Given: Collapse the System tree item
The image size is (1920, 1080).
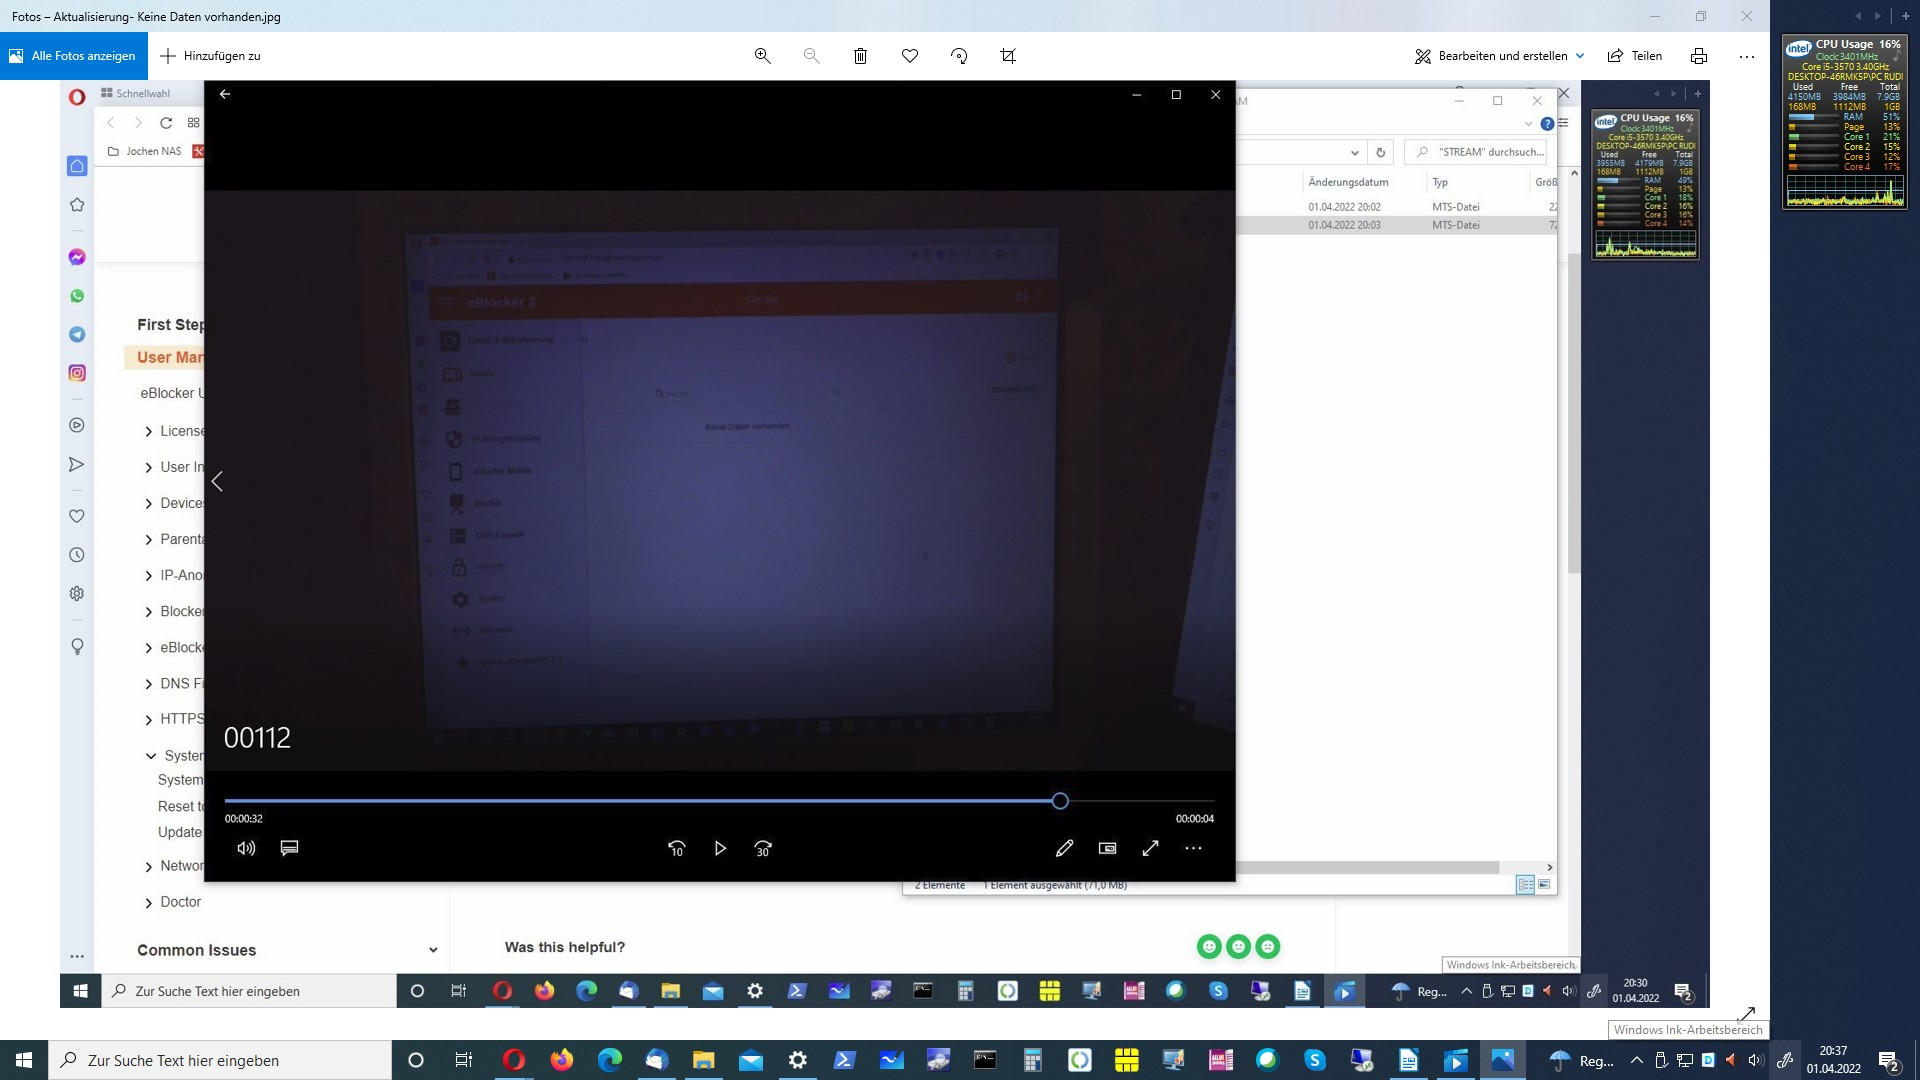Looking at the screenshot, I should pyautogui.click(x=150, y=756).
